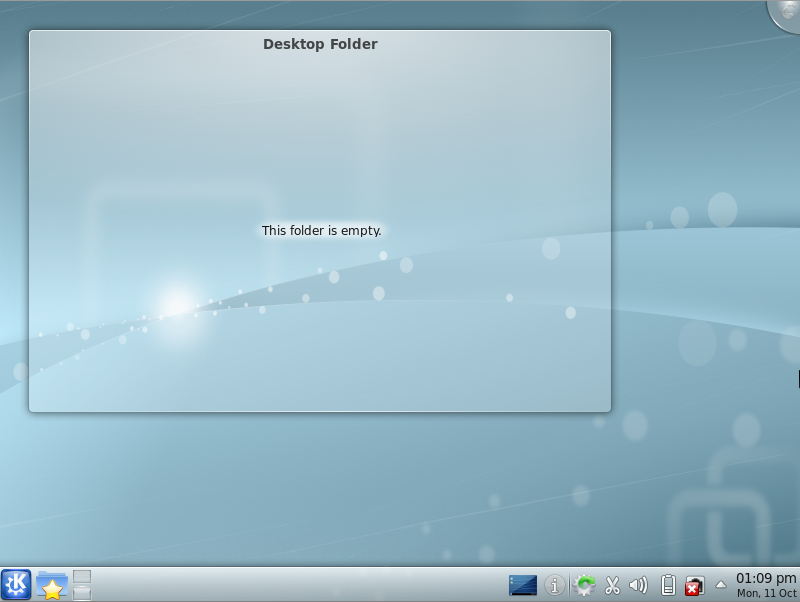Open the battery monitor icon
Image resolution: width=800 pixels, height=602 pixels.
coord(668,585)
